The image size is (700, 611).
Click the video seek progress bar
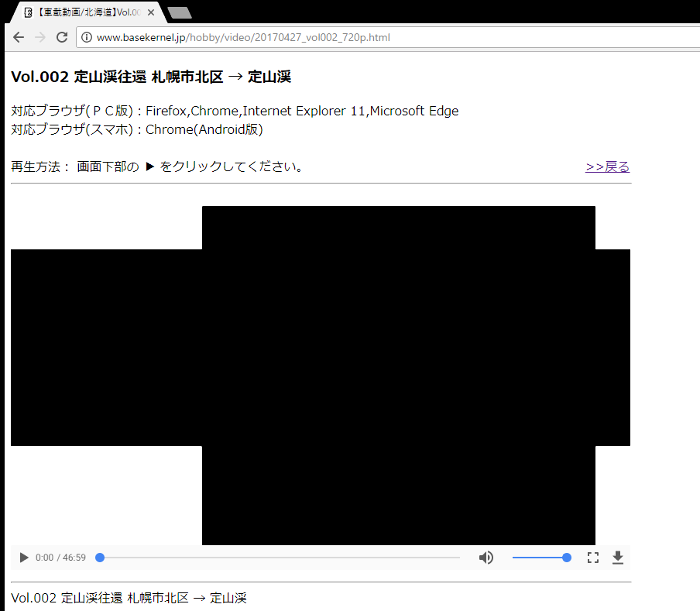280,557
